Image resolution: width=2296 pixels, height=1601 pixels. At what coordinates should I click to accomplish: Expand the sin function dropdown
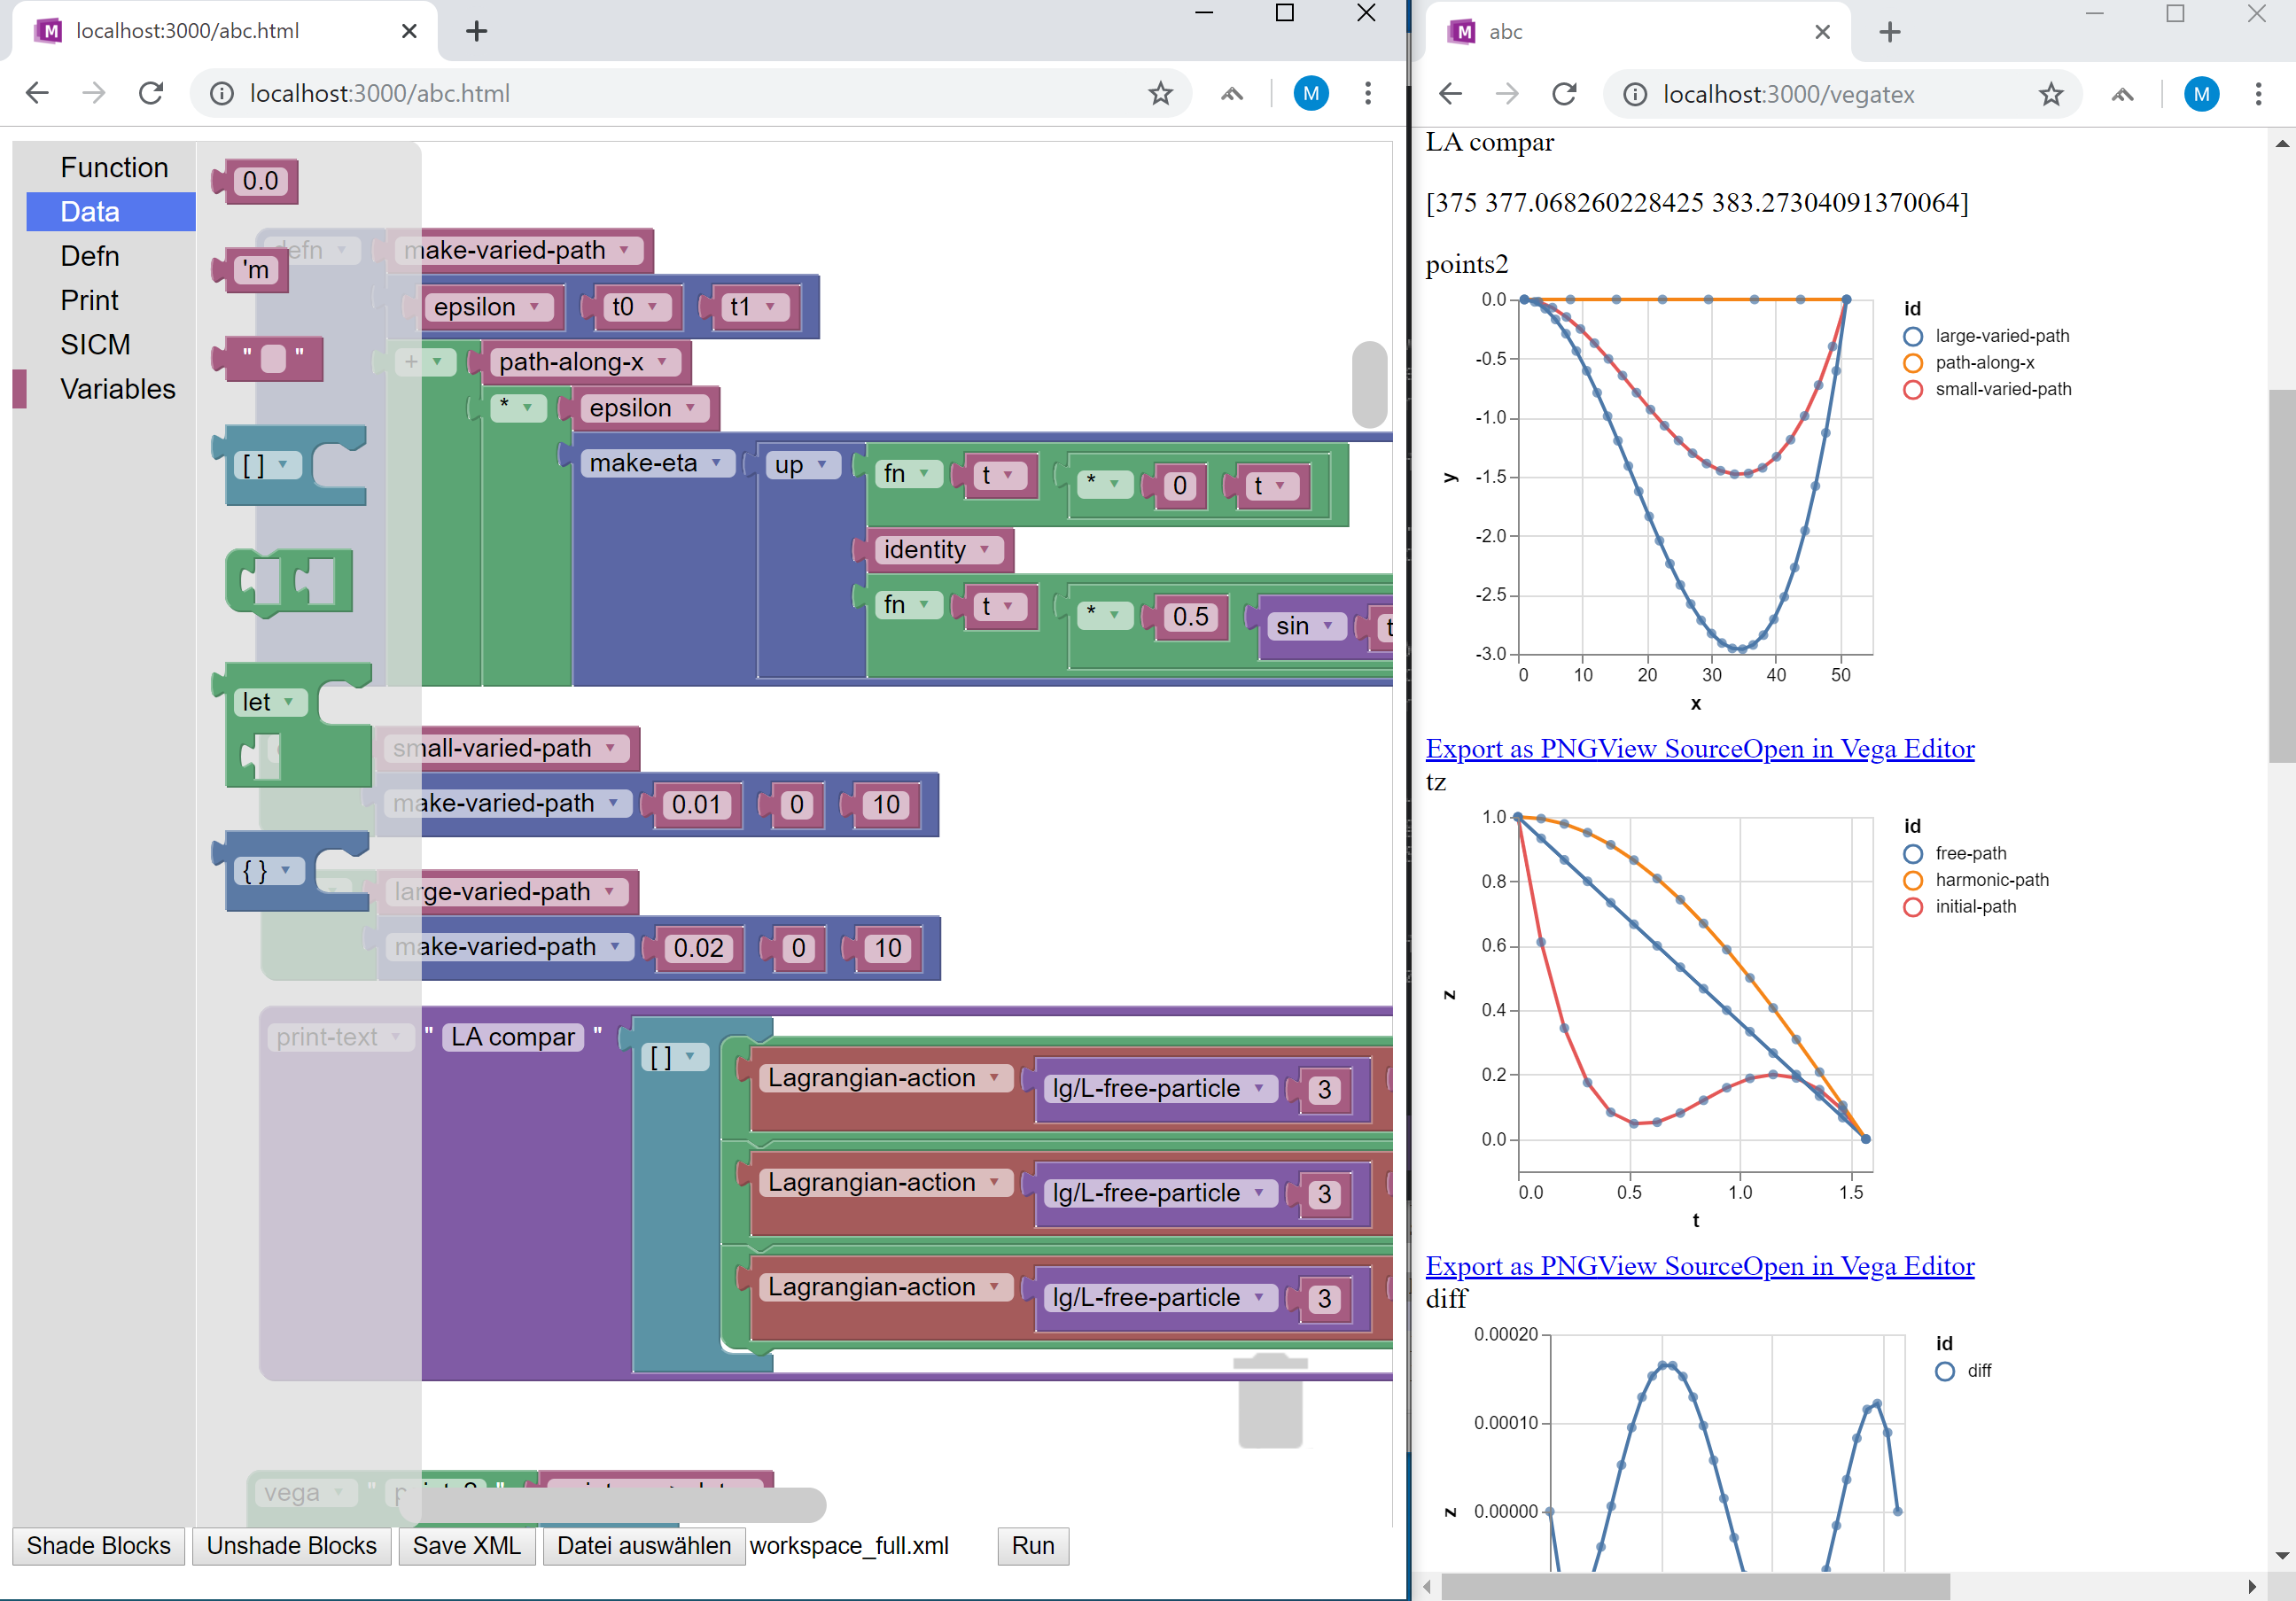pos(1328,626)
